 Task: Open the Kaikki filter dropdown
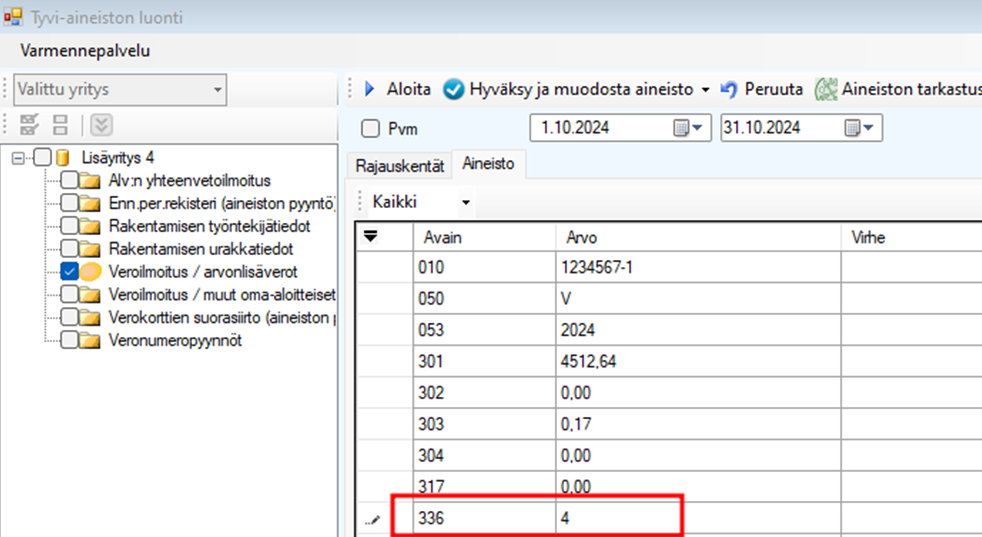click(465, 202)
